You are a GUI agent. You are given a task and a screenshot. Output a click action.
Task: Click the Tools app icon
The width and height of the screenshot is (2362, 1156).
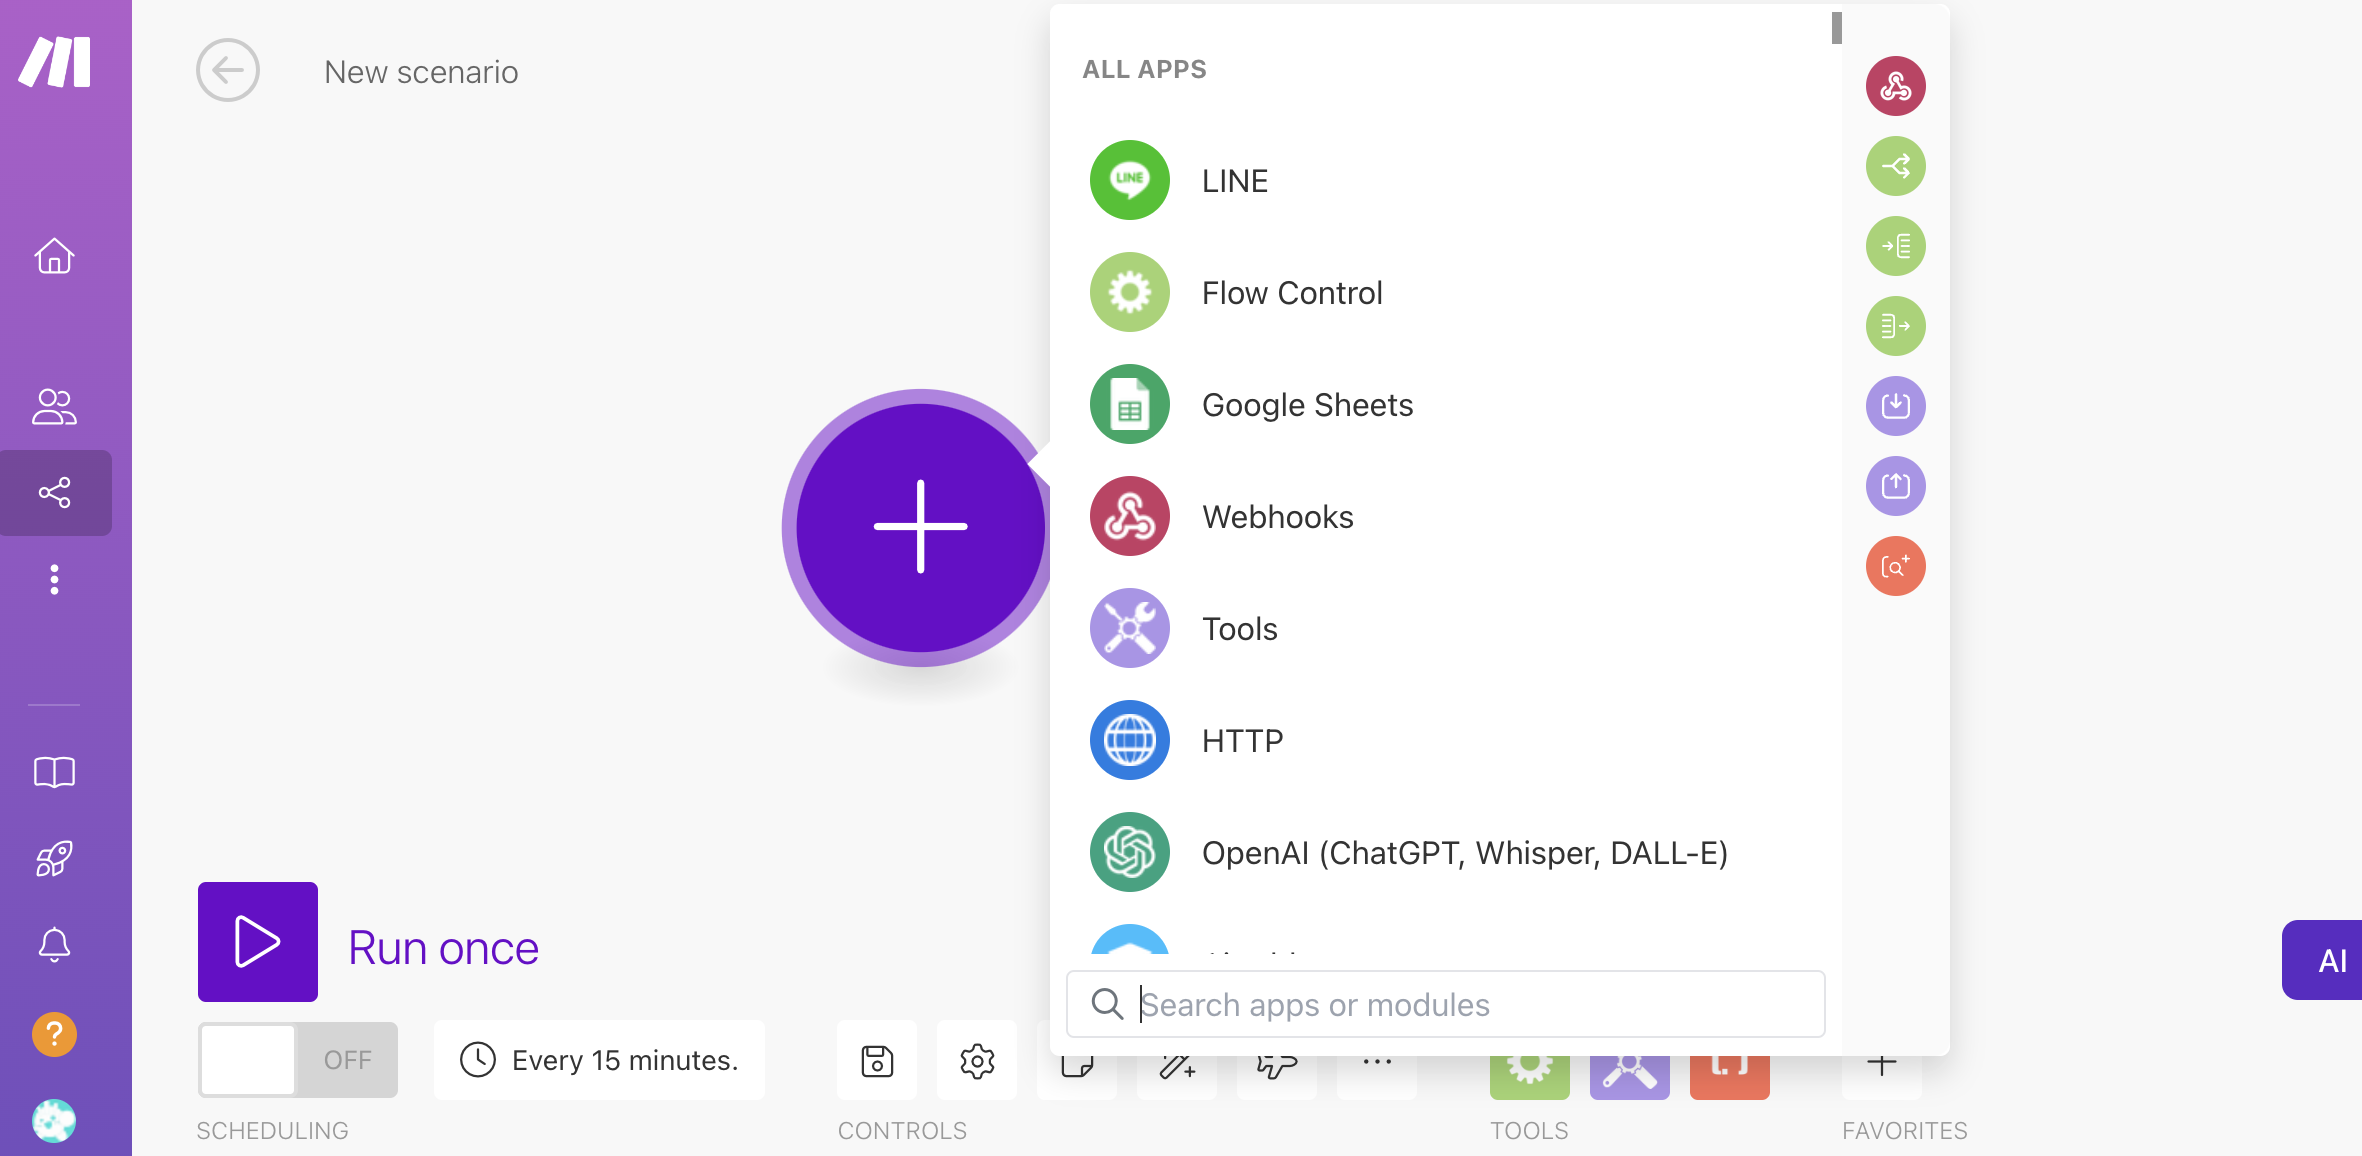point(1130,628)
